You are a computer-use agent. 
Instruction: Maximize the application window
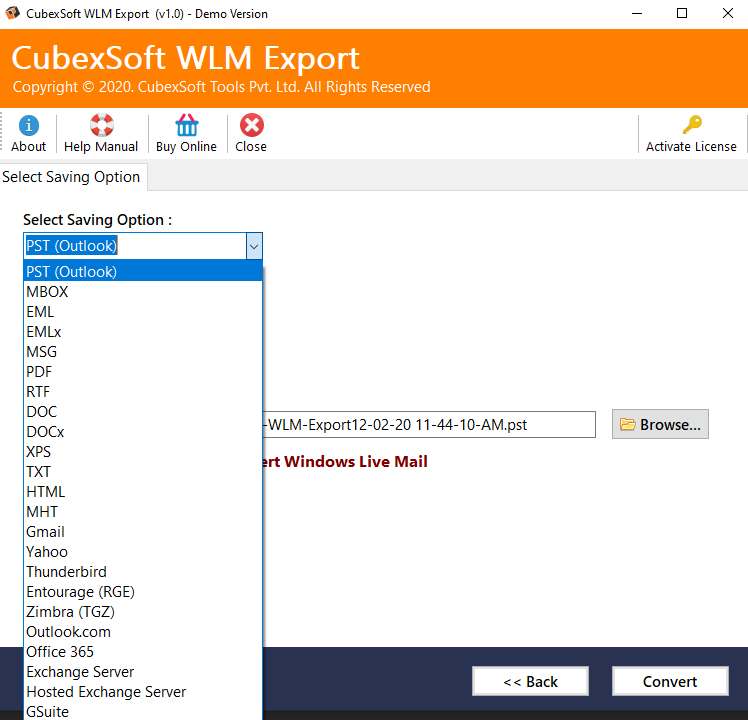click(x=682, y=14)
